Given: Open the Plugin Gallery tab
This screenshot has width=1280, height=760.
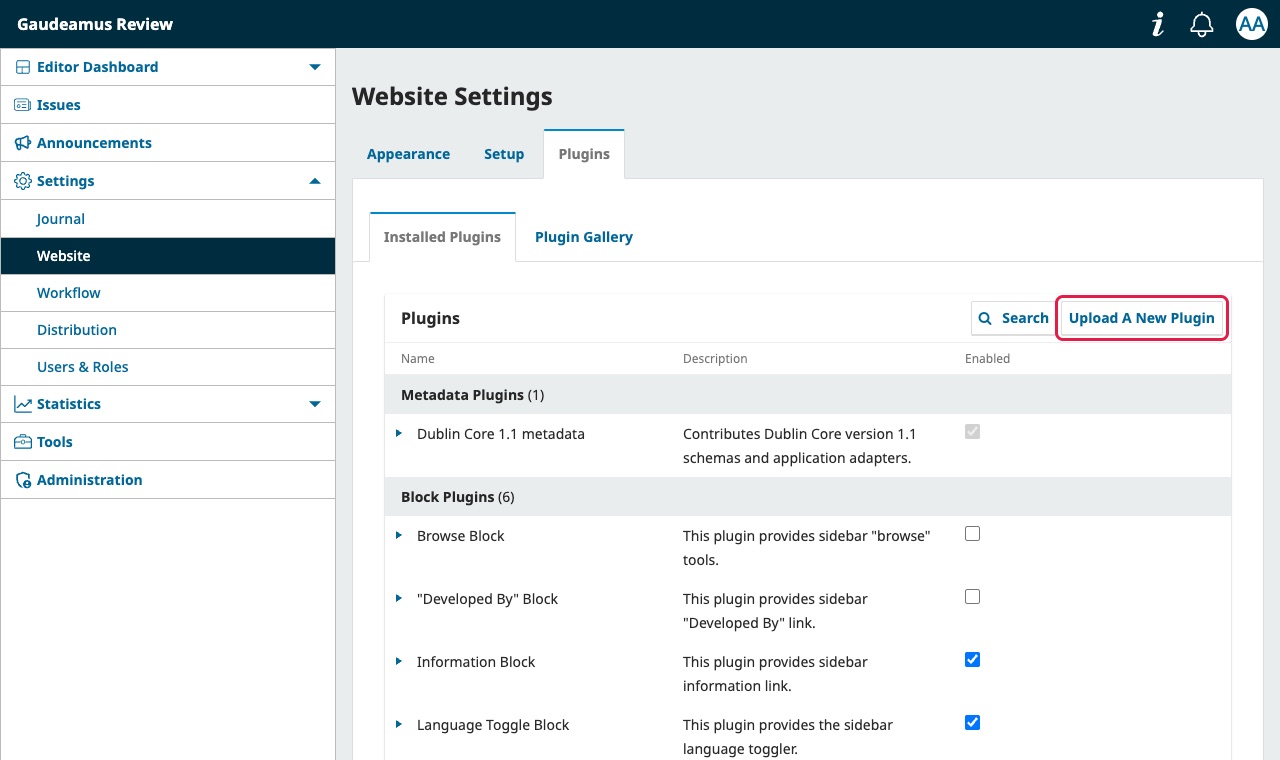Looking at the screenshot, I should (584, 237).
